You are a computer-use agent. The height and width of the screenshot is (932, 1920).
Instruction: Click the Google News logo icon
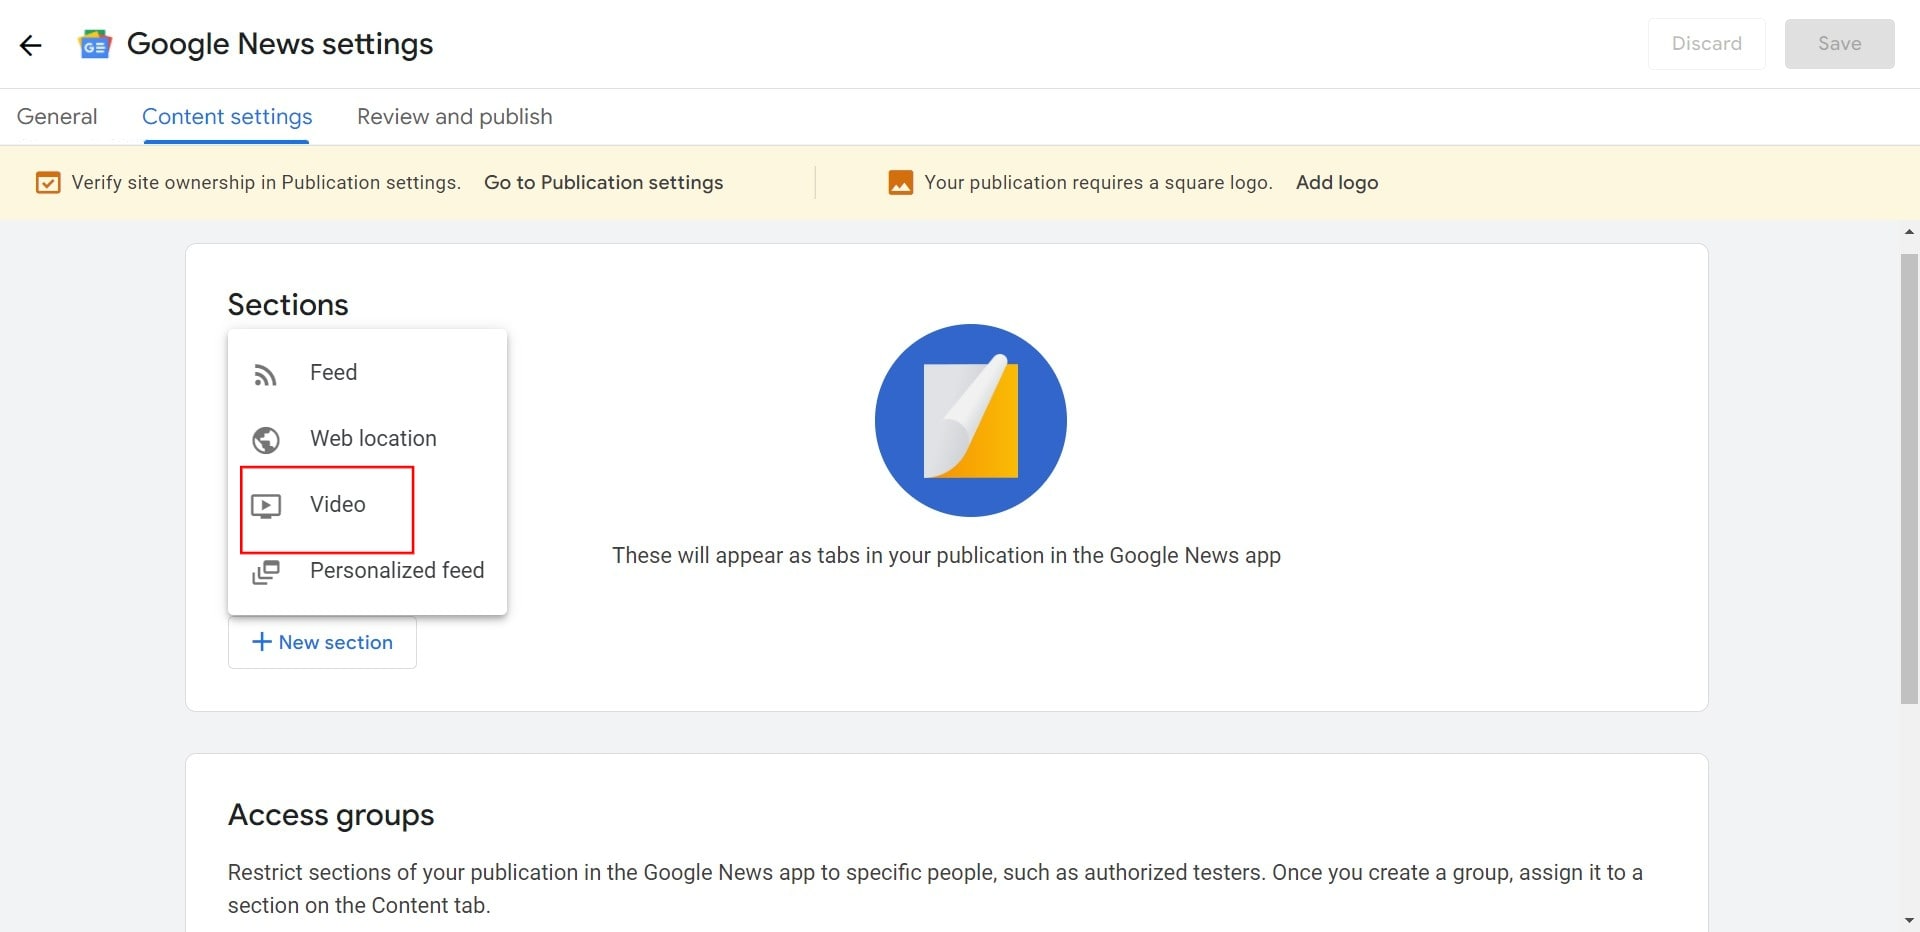click(95, 44)
